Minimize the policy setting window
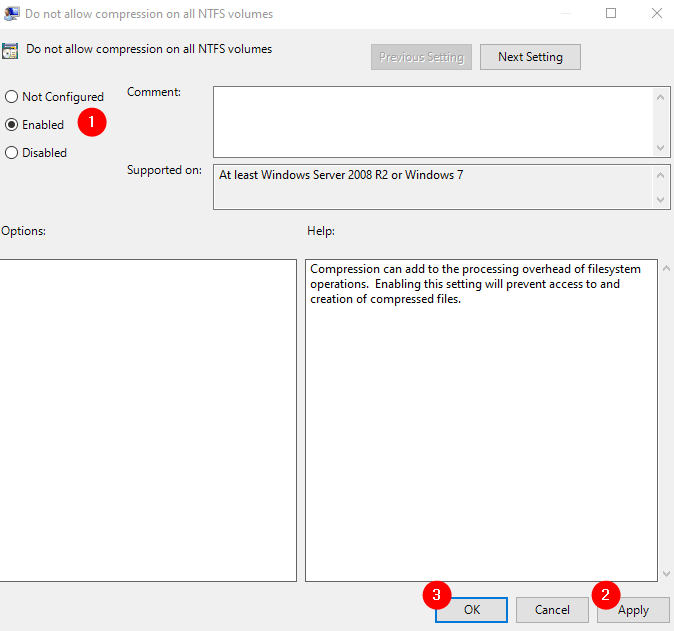 tap(566, 13)
